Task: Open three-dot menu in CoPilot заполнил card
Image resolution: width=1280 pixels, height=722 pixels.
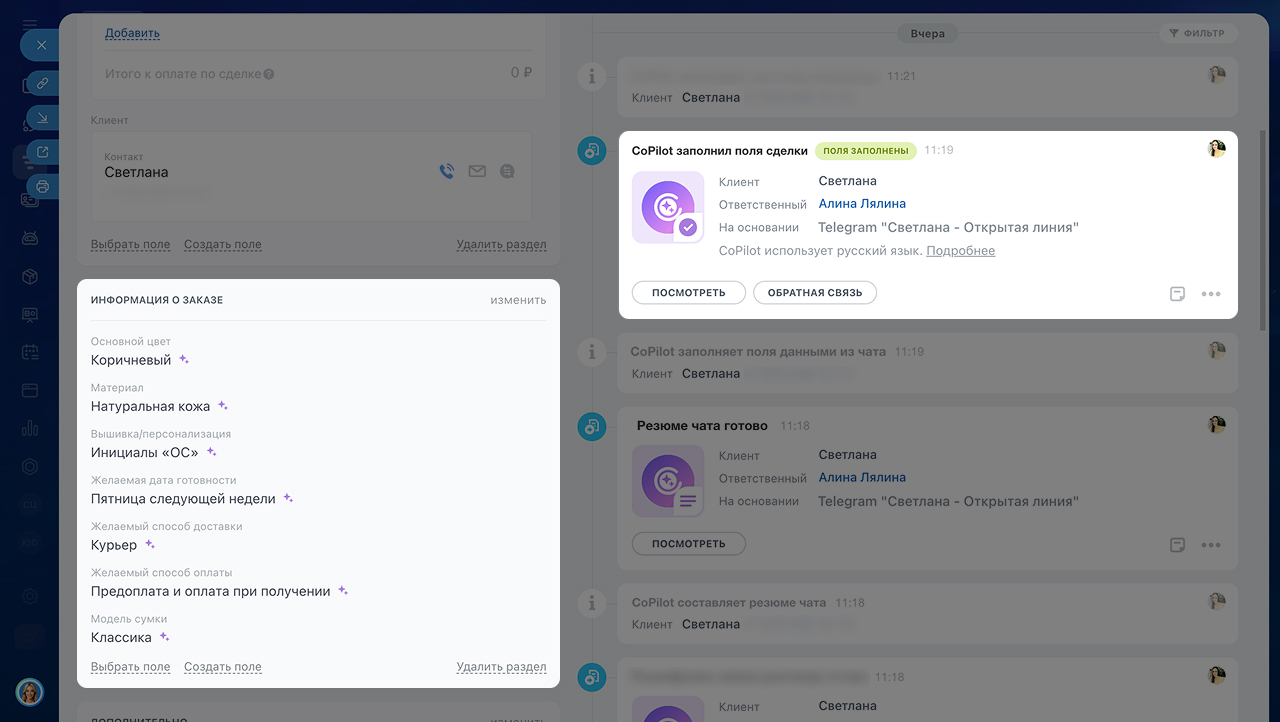Action: [1211, 294]
